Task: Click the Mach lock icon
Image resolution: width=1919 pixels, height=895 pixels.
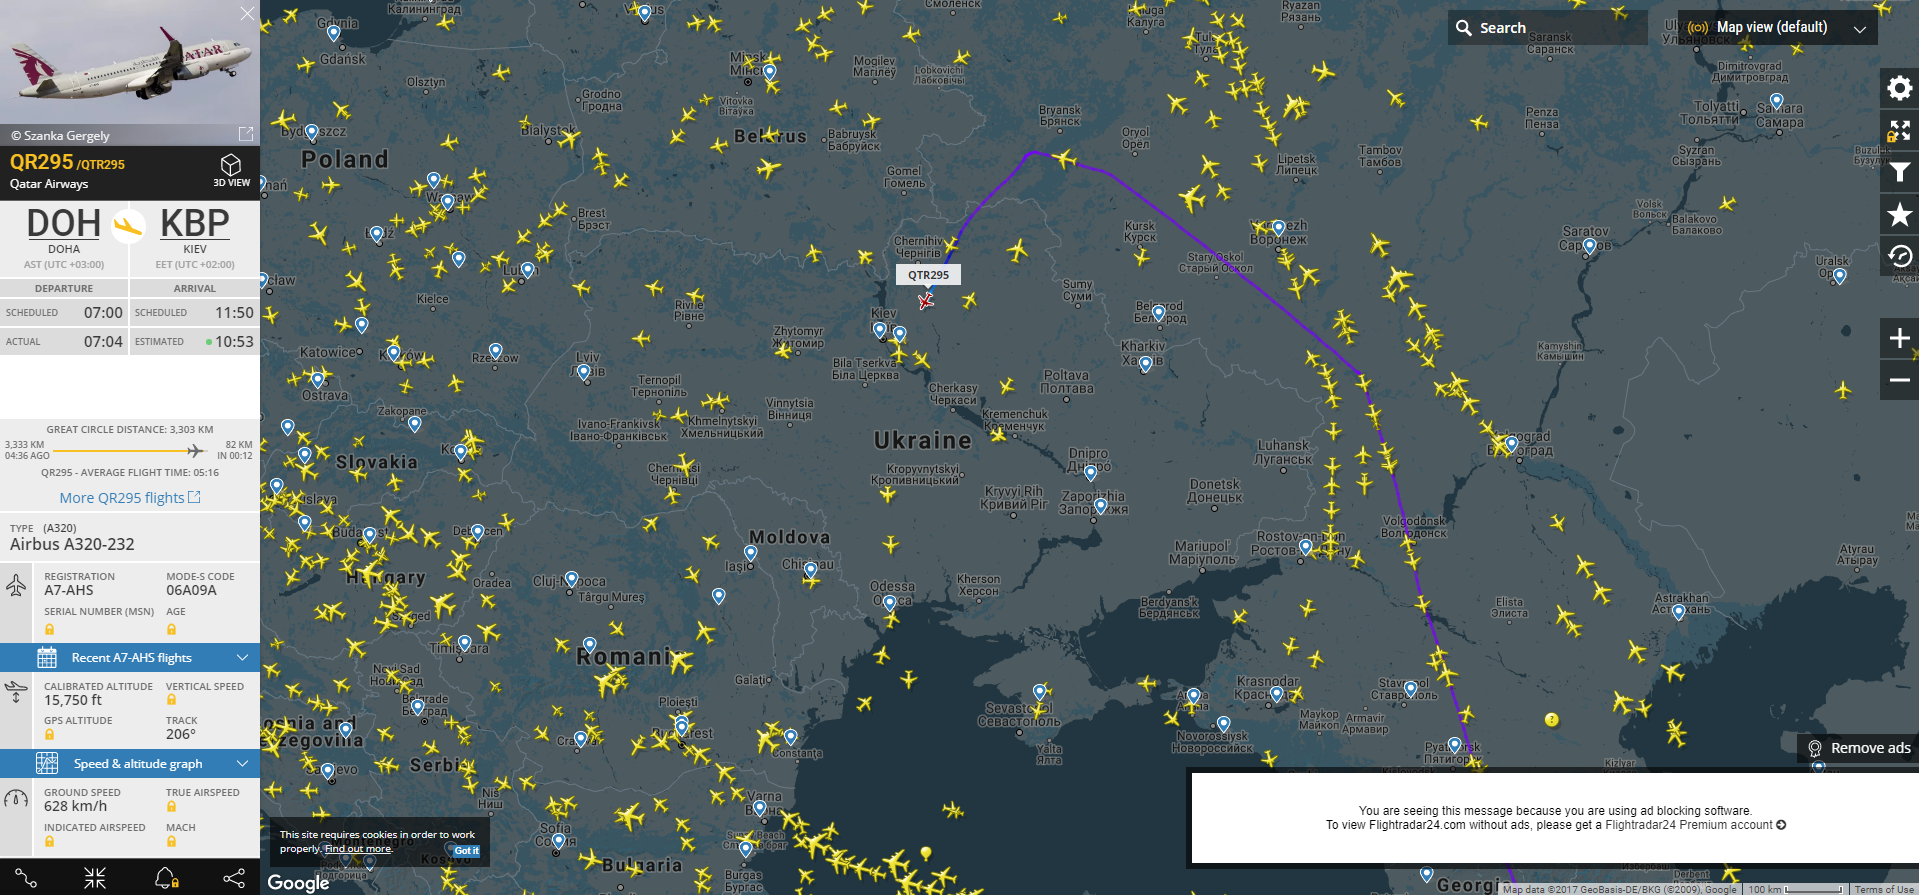Action: pyautogui.click(x=171, y=841)
